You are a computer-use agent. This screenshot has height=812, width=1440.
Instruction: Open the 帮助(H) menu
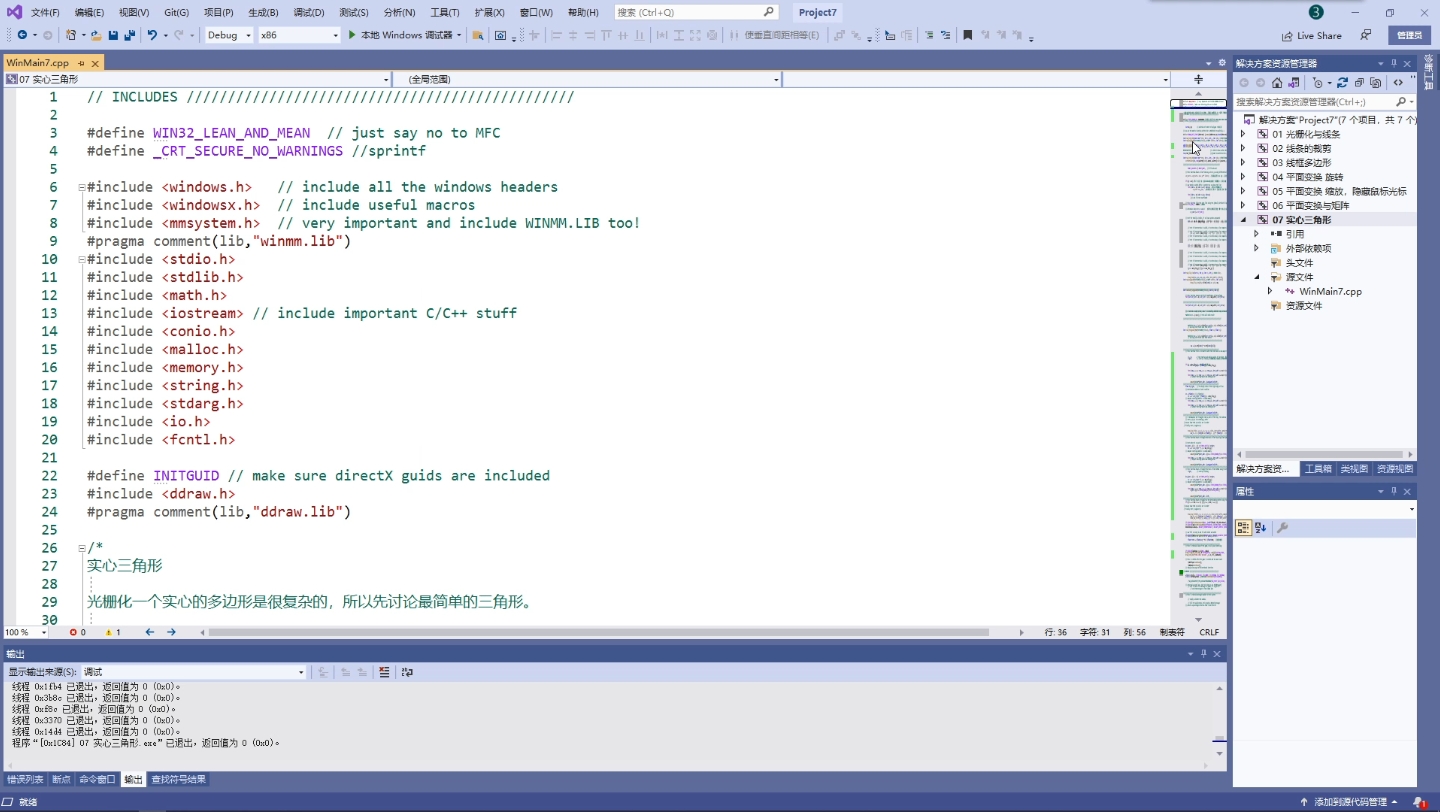click(x=583, y=13)
